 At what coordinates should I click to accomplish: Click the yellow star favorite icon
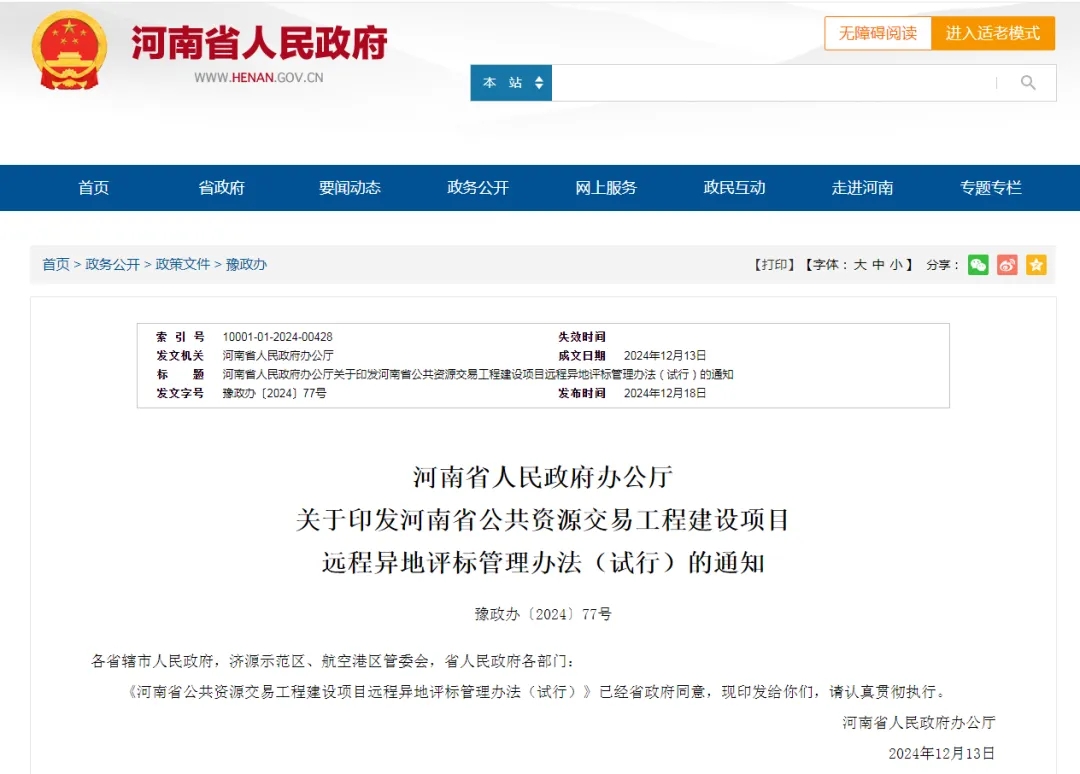(x=1036, y=265)
